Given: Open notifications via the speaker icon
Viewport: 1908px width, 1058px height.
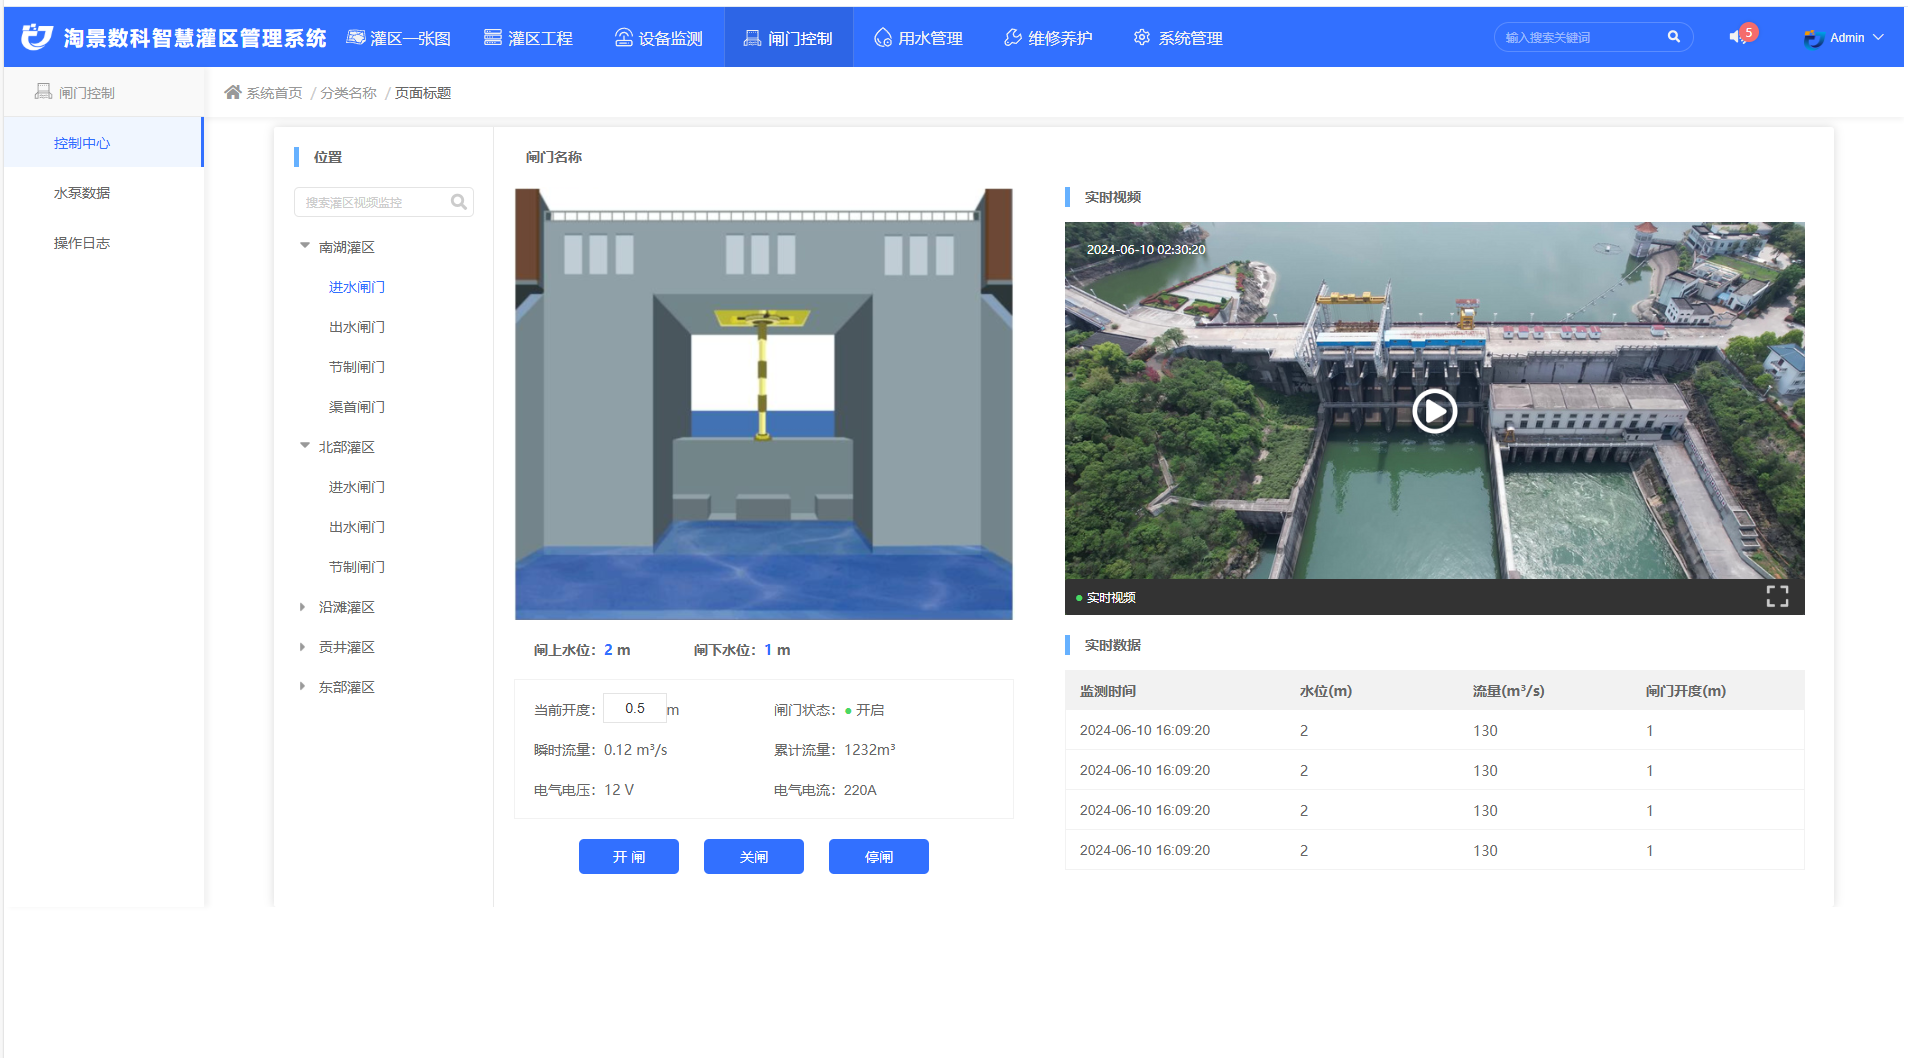Looking at the screenshot, I should pos(1737,37).
